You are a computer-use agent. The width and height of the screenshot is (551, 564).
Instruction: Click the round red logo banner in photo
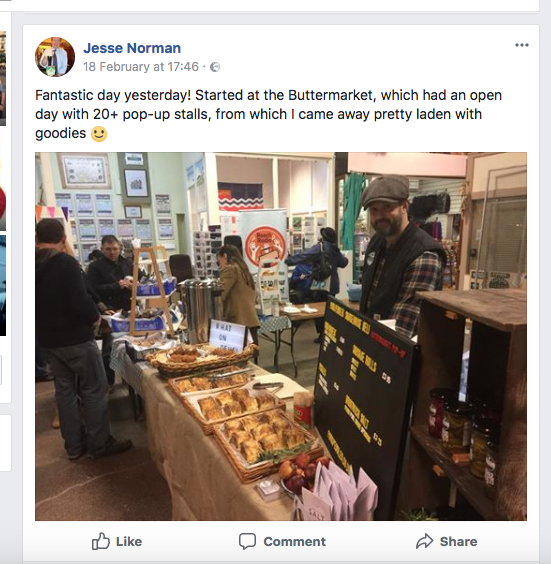pos(265,246)
